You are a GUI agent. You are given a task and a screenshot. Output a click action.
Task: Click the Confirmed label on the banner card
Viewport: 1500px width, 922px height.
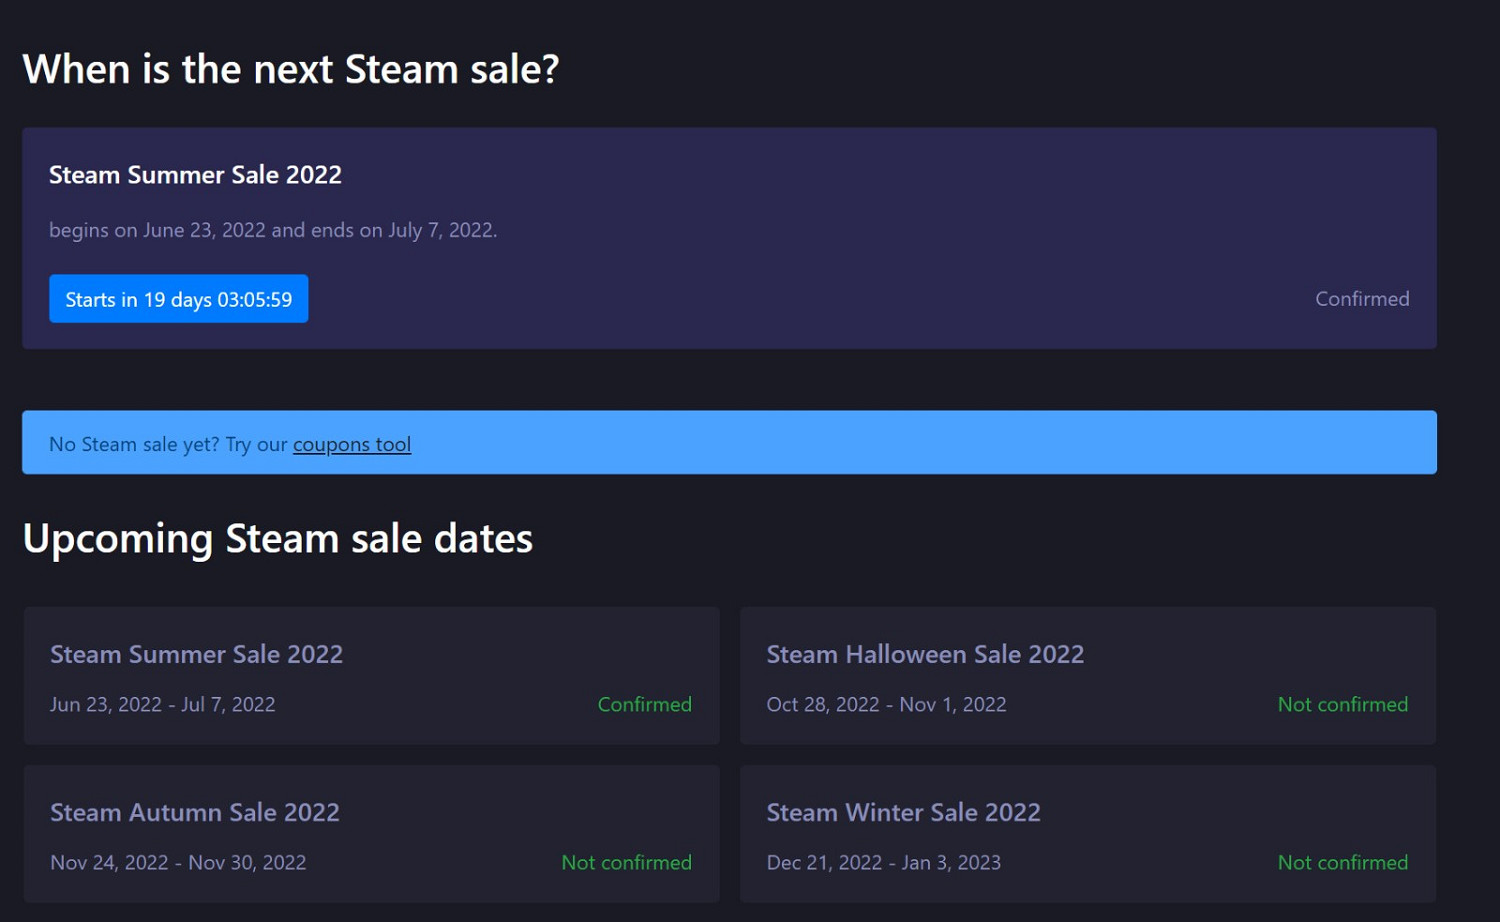pos(1362,298)
